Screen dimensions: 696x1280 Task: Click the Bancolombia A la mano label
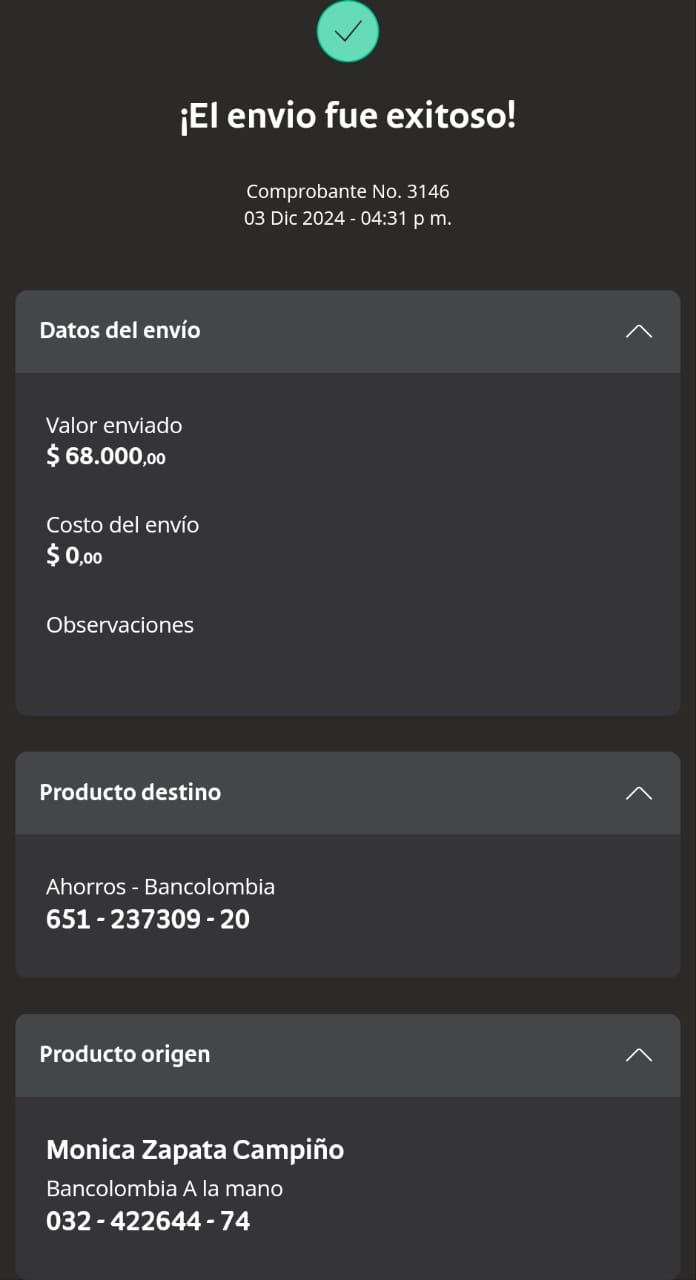164,1189
